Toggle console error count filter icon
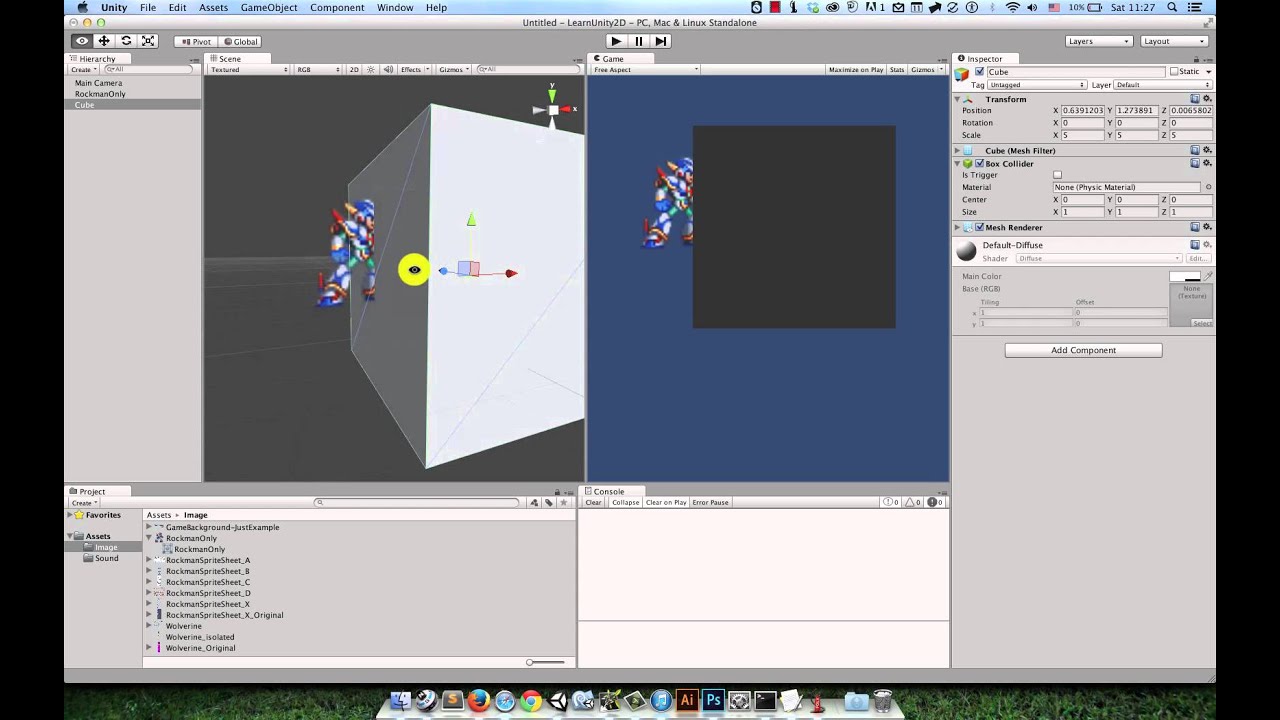Screen dimensions: 1280x720 pos(936,502)
